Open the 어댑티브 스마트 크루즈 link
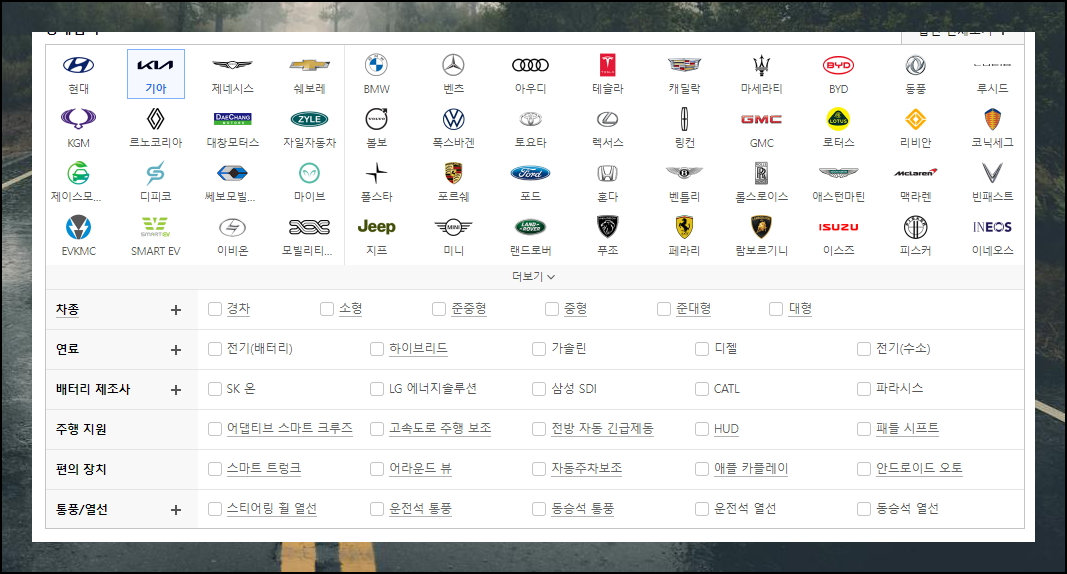This screenshot has height=574, width=1067. pos(289,428)
